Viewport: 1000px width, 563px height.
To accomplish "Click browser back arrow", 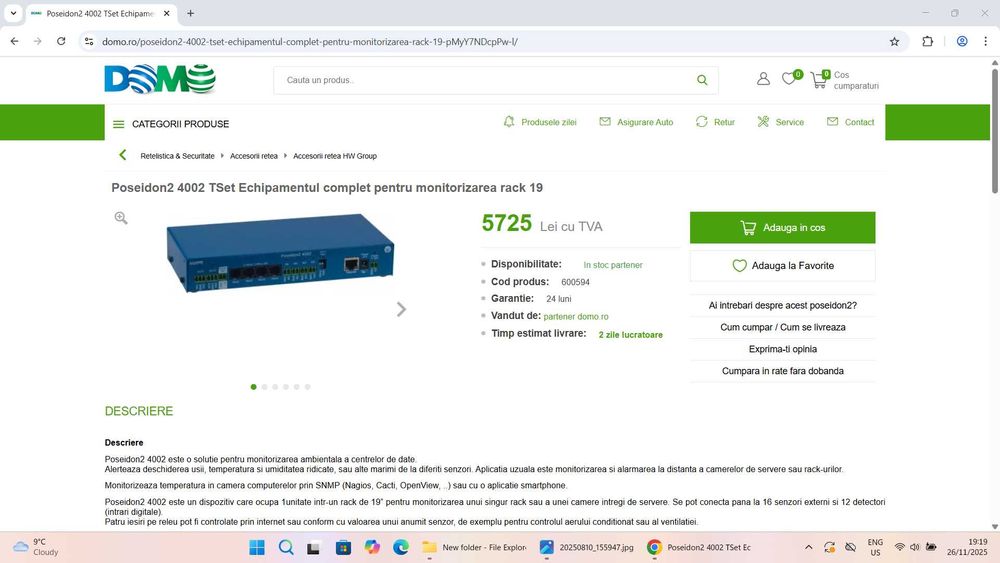I will click(14, 41).
